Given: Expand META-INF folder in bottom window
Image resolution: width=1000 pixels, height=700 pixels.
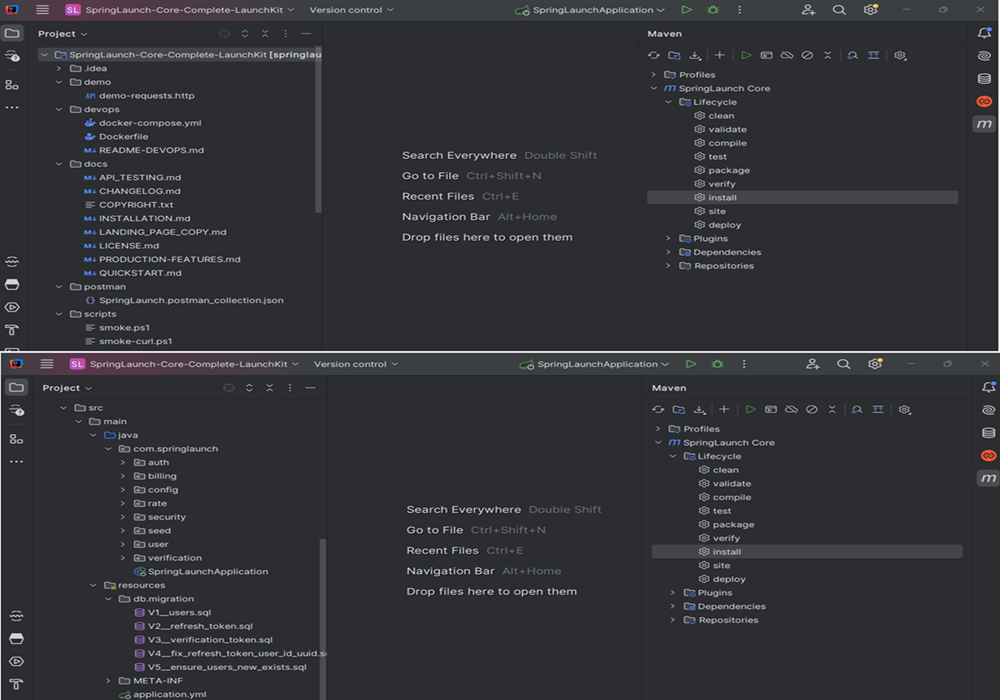Looking at the screenshot, I should [x=108, y=681].
